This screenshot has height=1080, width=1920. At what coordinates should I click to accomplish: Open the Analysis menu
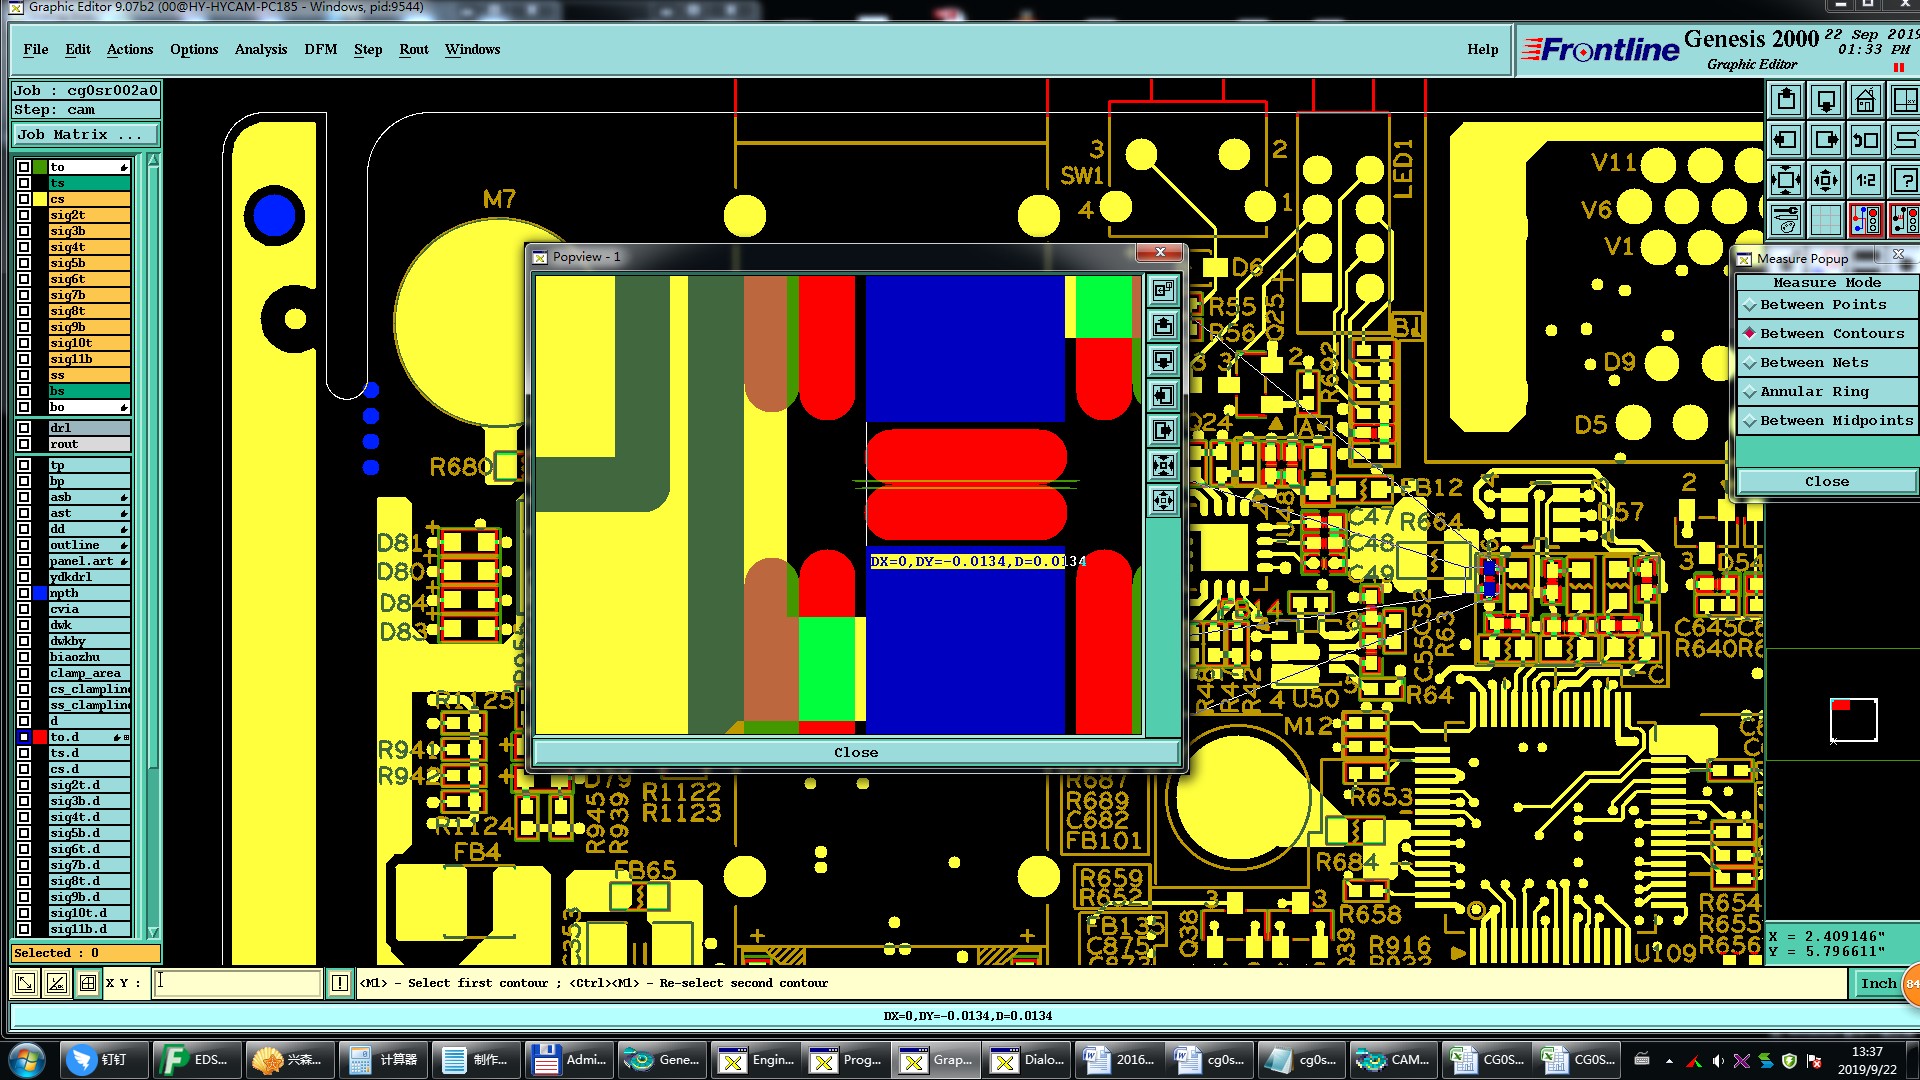click(x=260, y=49)
